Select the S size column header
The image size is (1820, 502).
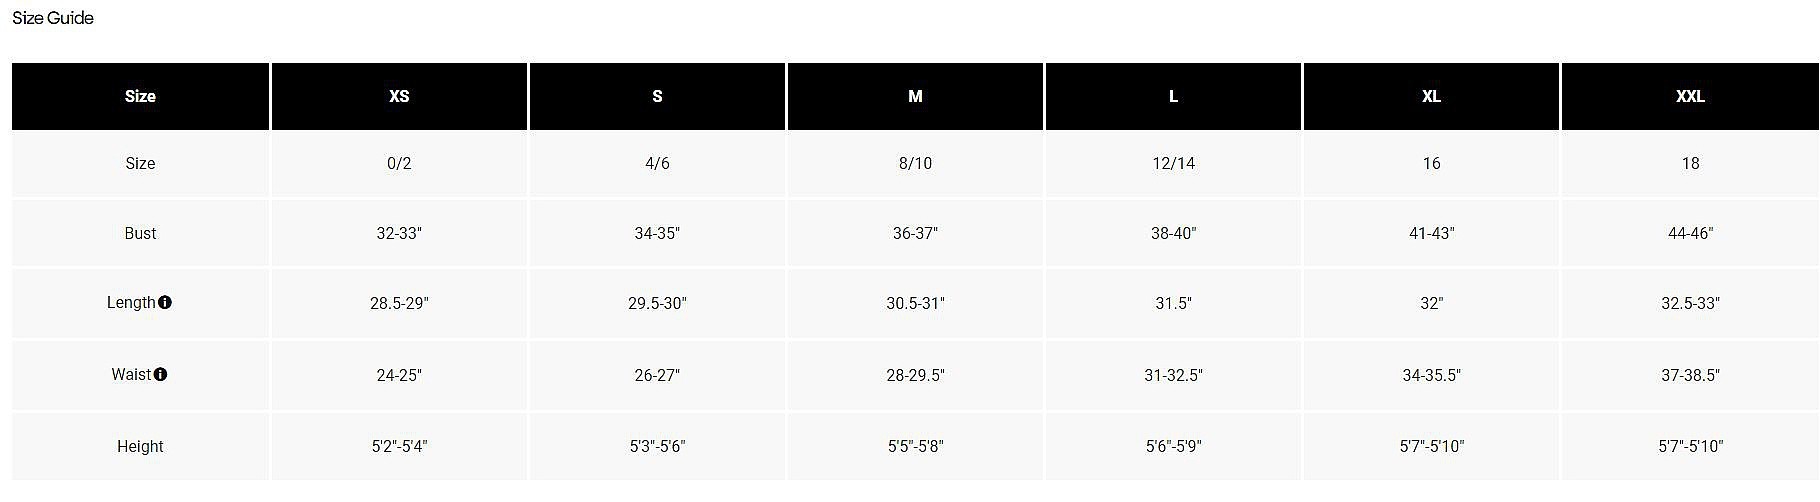click(657, 96)
